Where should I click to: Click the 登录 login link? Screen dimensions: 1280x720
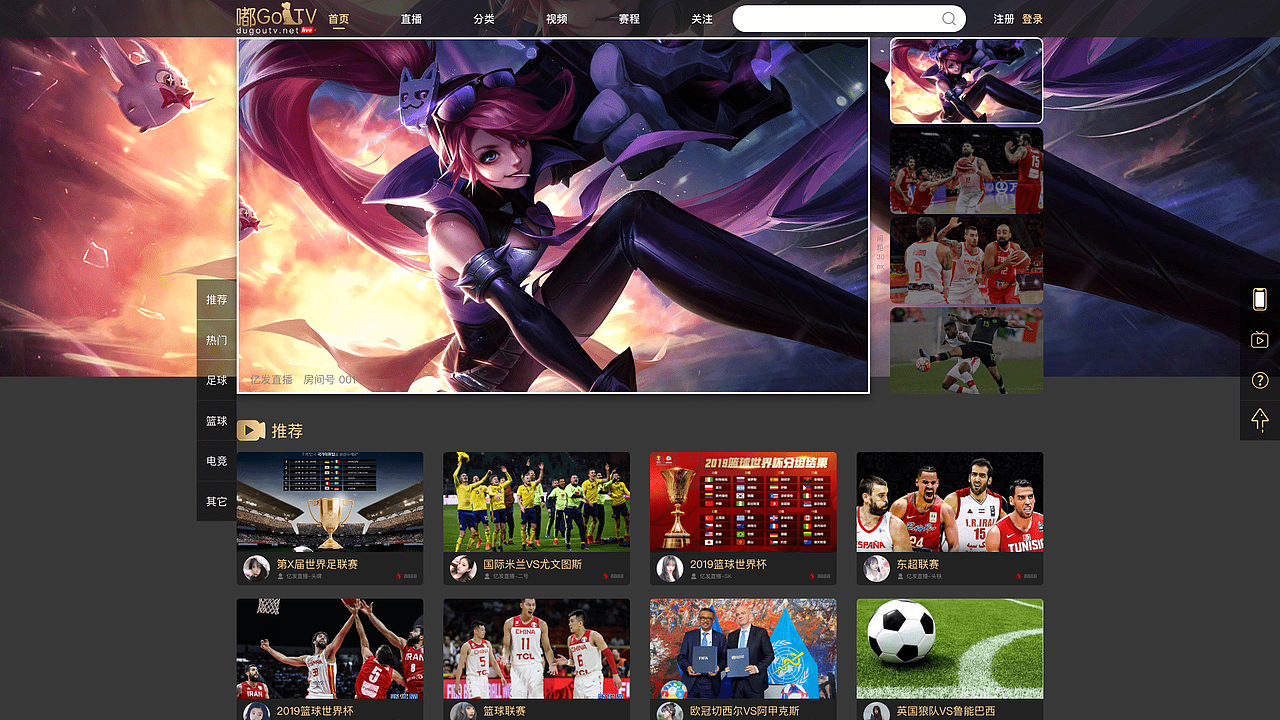1032,19
